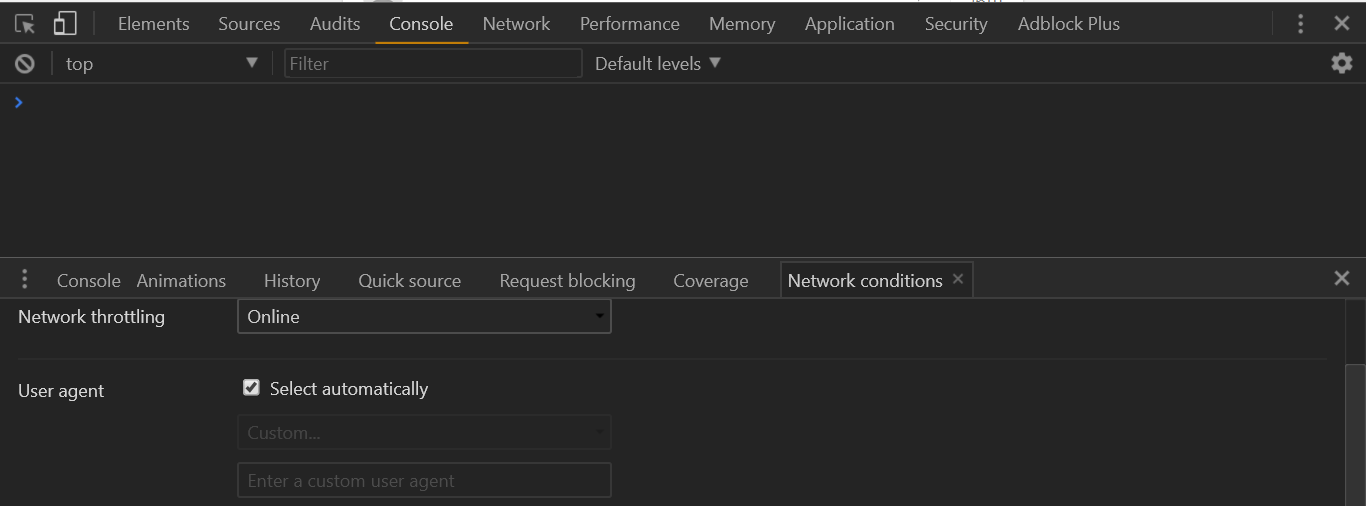Close the bottom drawer panel
Image resolution: width=1366 pixels, height=506 pixels.
(1342, 278)
